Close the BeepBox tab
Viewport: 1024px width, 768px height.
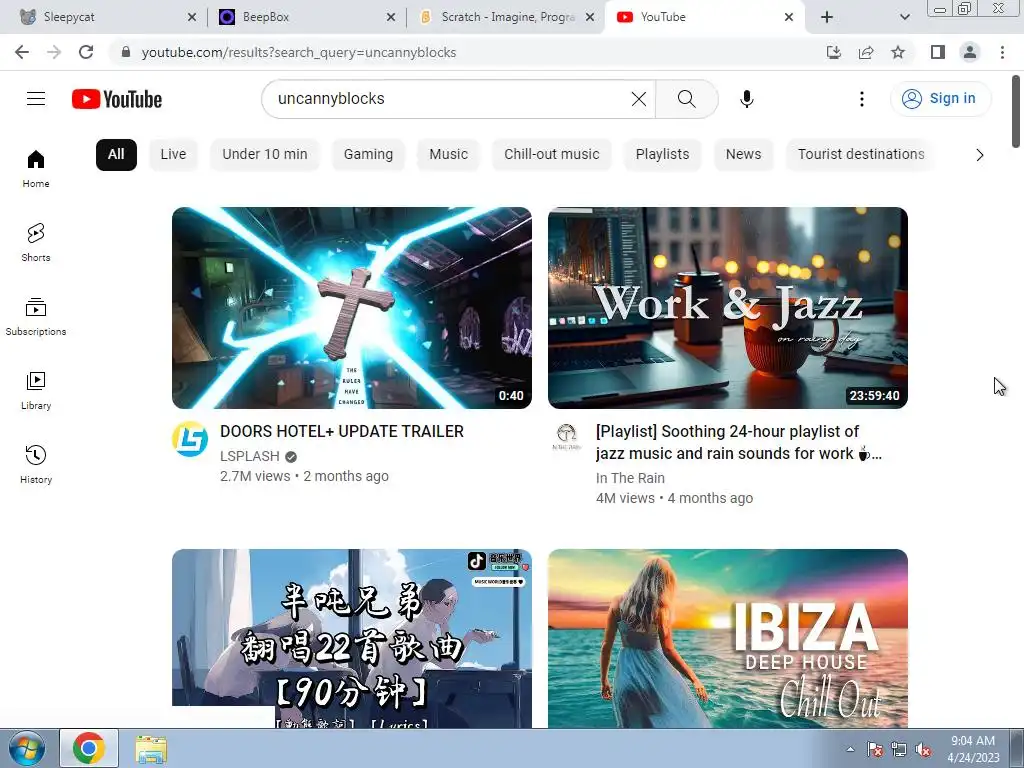pos(391,18)
